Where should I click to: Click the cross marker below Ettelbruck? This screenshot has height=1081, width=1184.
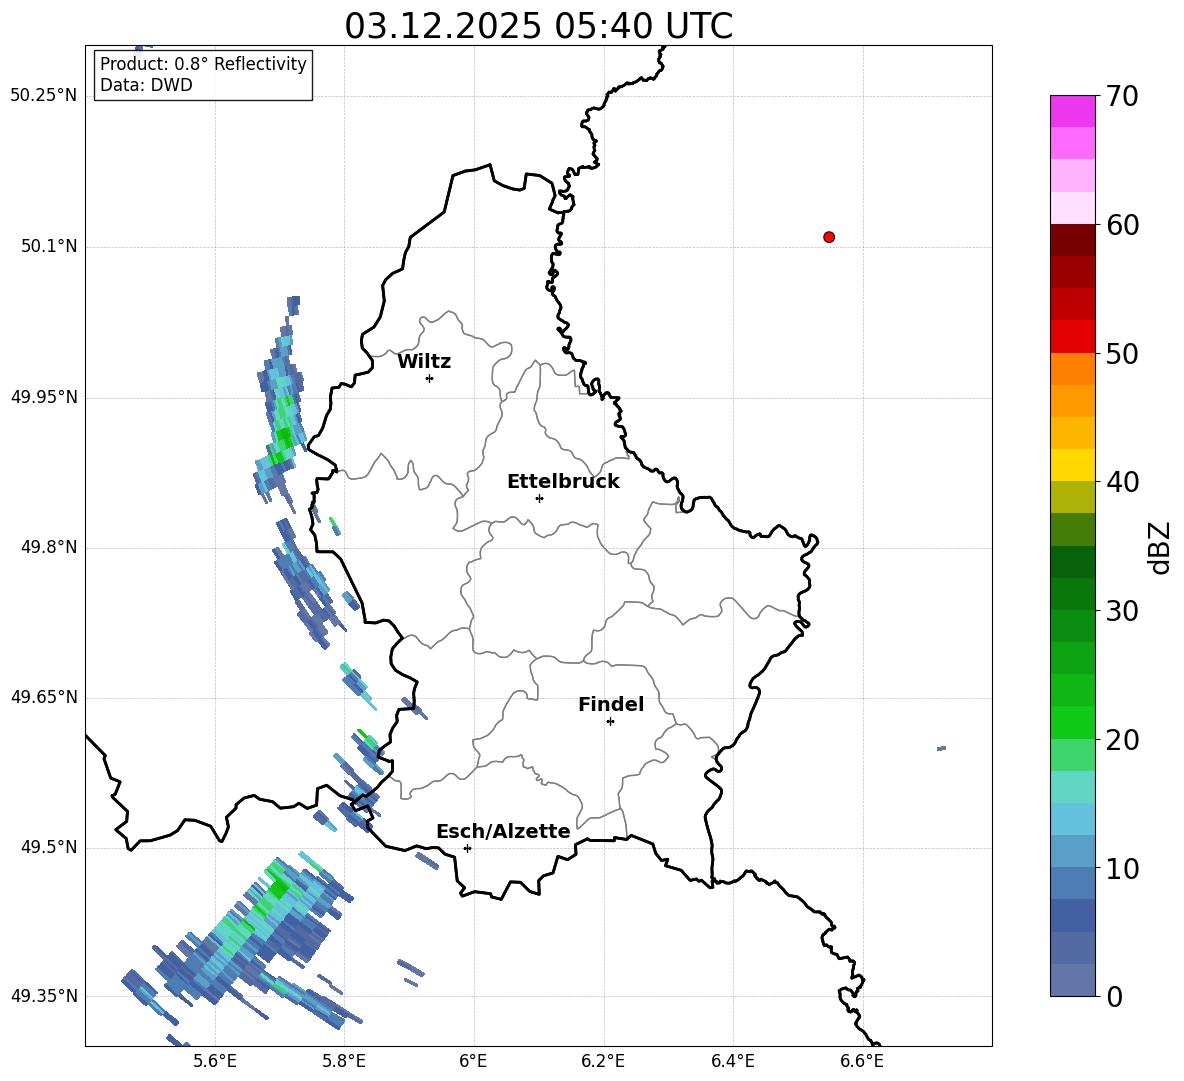539,498
